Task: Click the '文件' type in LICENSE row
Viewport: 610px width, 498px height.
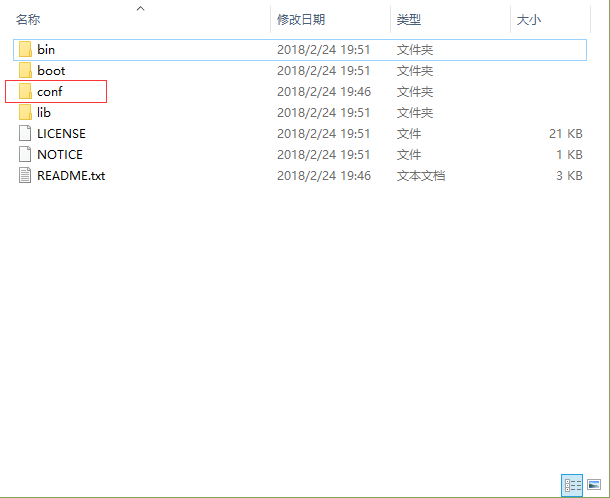Action: click(409, 133)
